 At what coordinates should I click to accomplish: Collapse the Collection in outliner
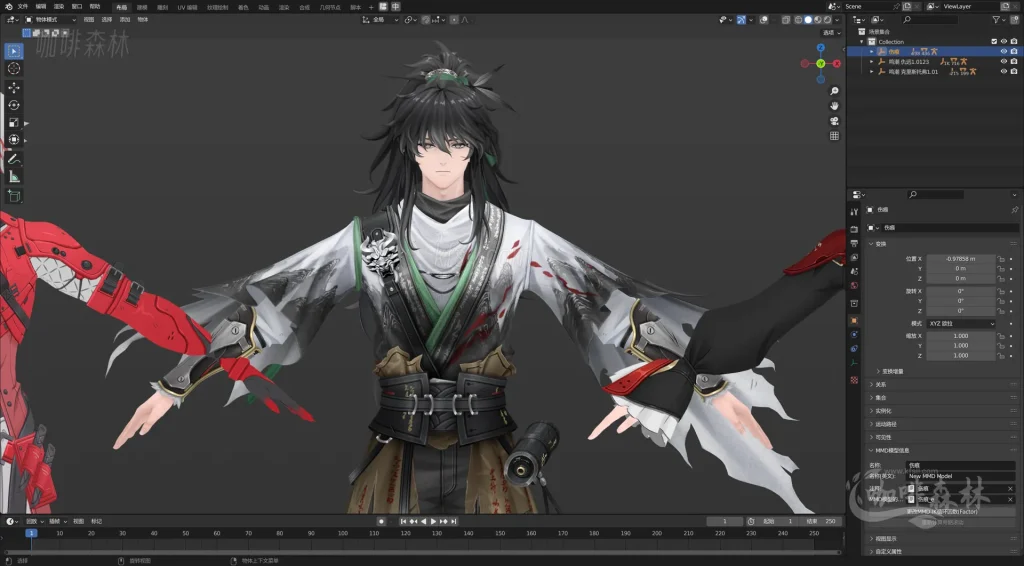pos(862,42)
